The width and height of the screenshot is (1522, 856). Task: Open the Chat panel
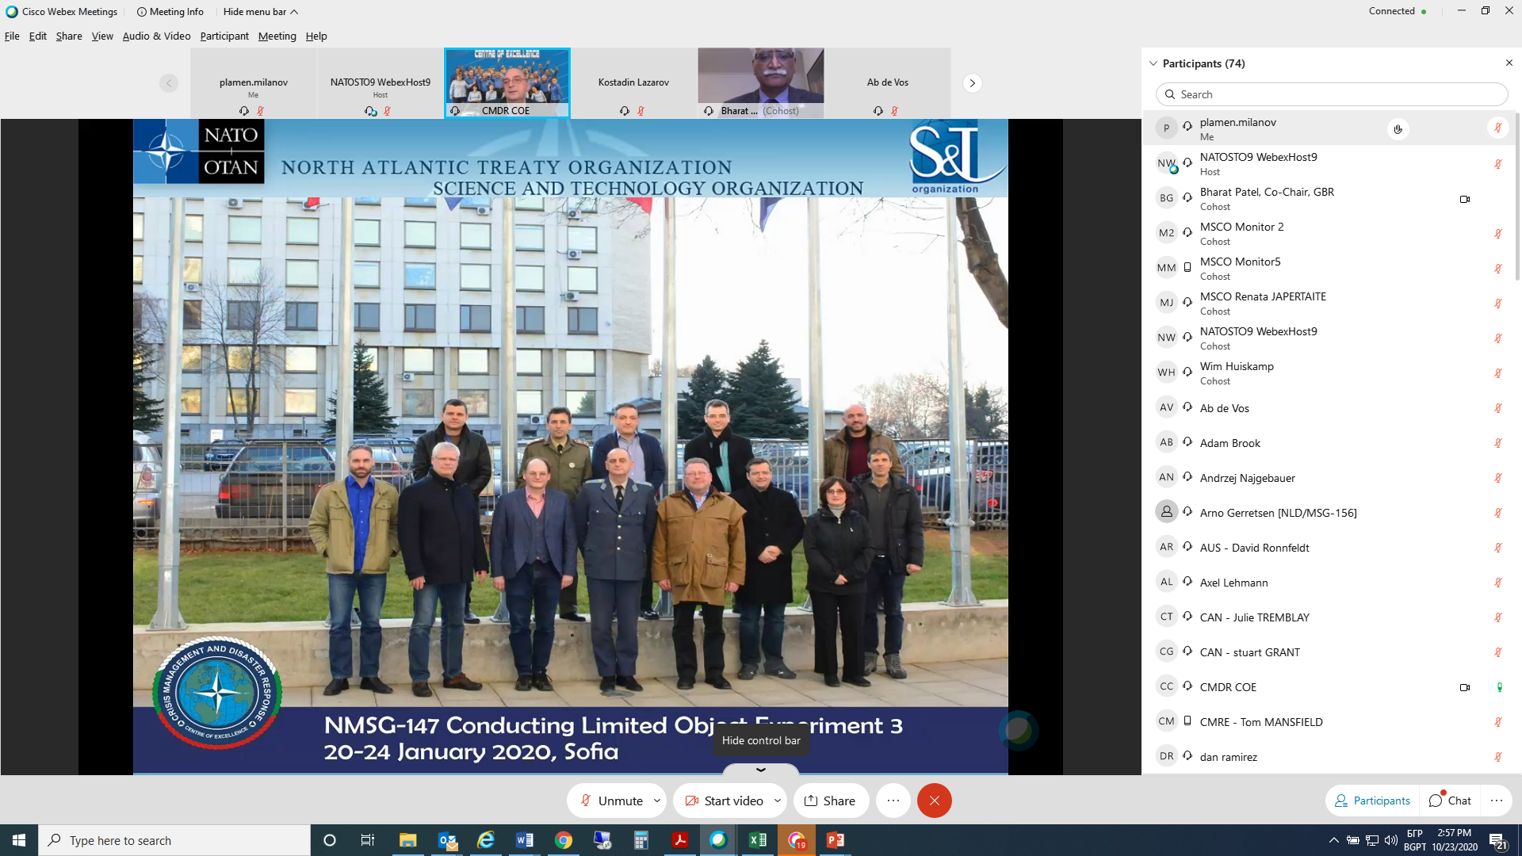pos(1450,800)
